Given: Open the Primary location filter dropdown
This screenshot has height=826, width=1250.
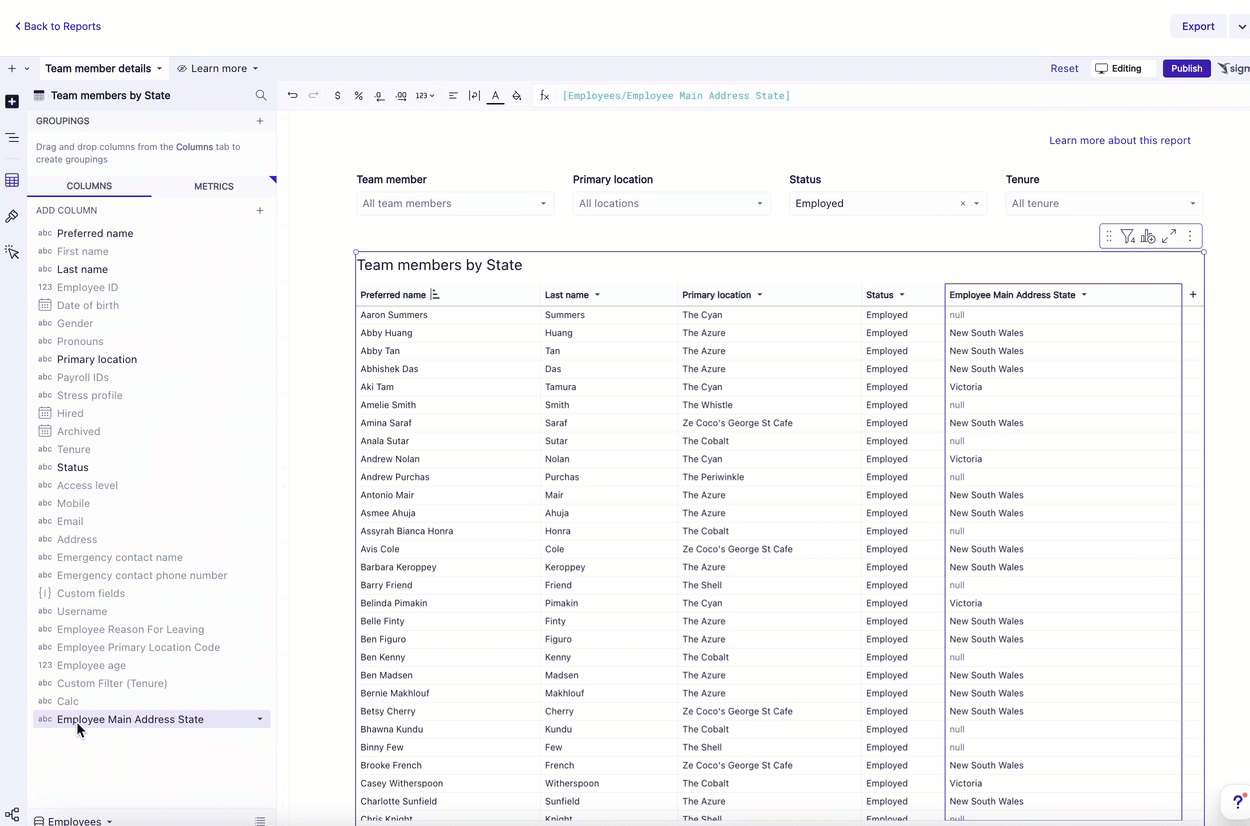Looking at the screenshot, I should tap(671, 204).
